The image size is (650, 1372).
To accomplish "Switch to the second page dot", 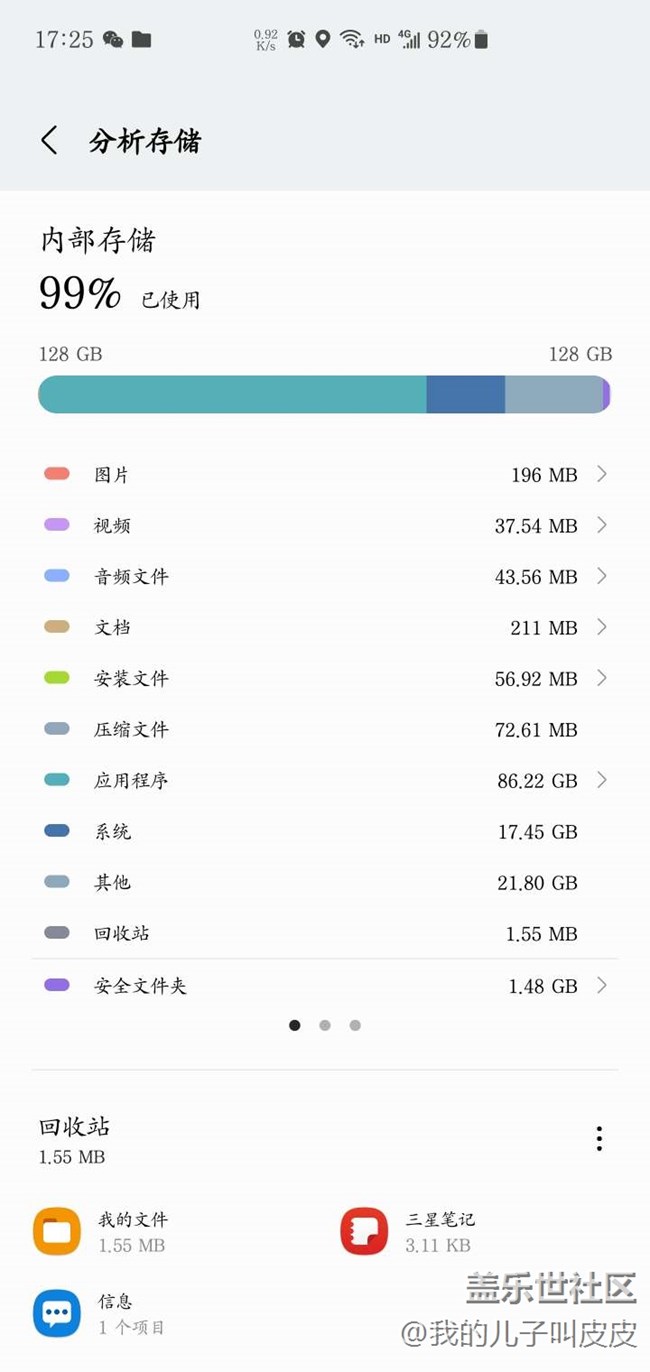I will coord(325,1025).
